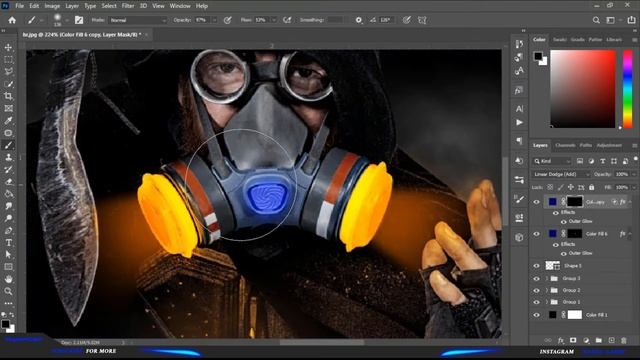The width and height of the screenshot is (640, 360).
Task: Expand the Group 3 folder
Action: click(x=547, y=278)
